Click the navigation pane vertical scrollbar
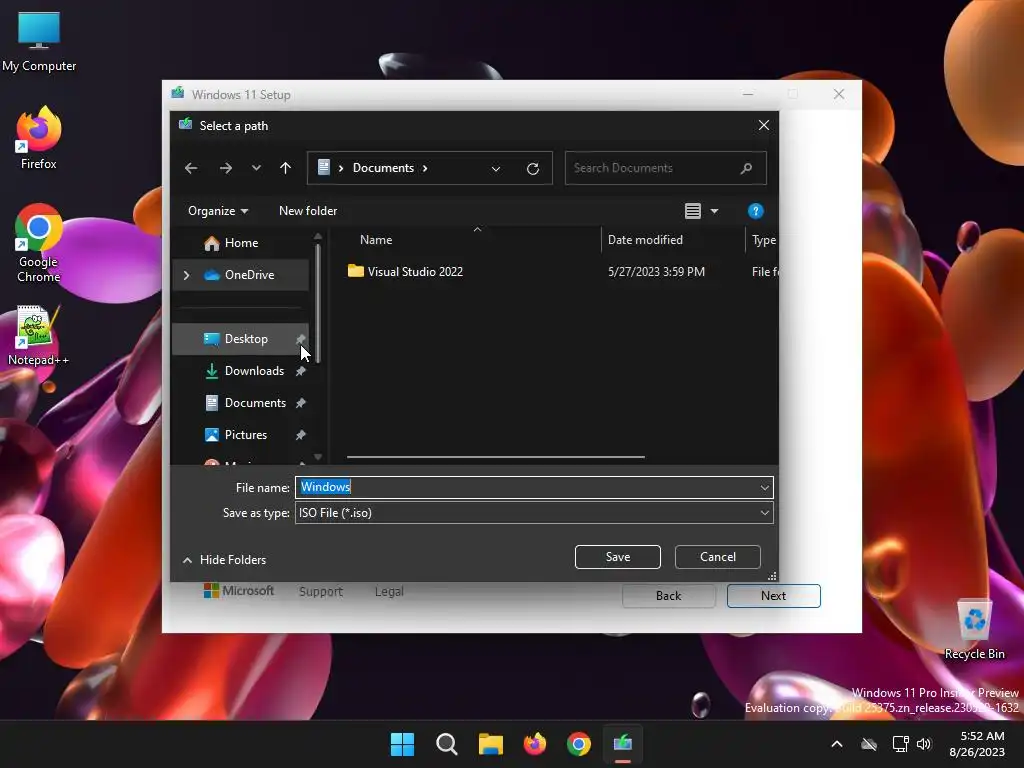 (318, 303)
